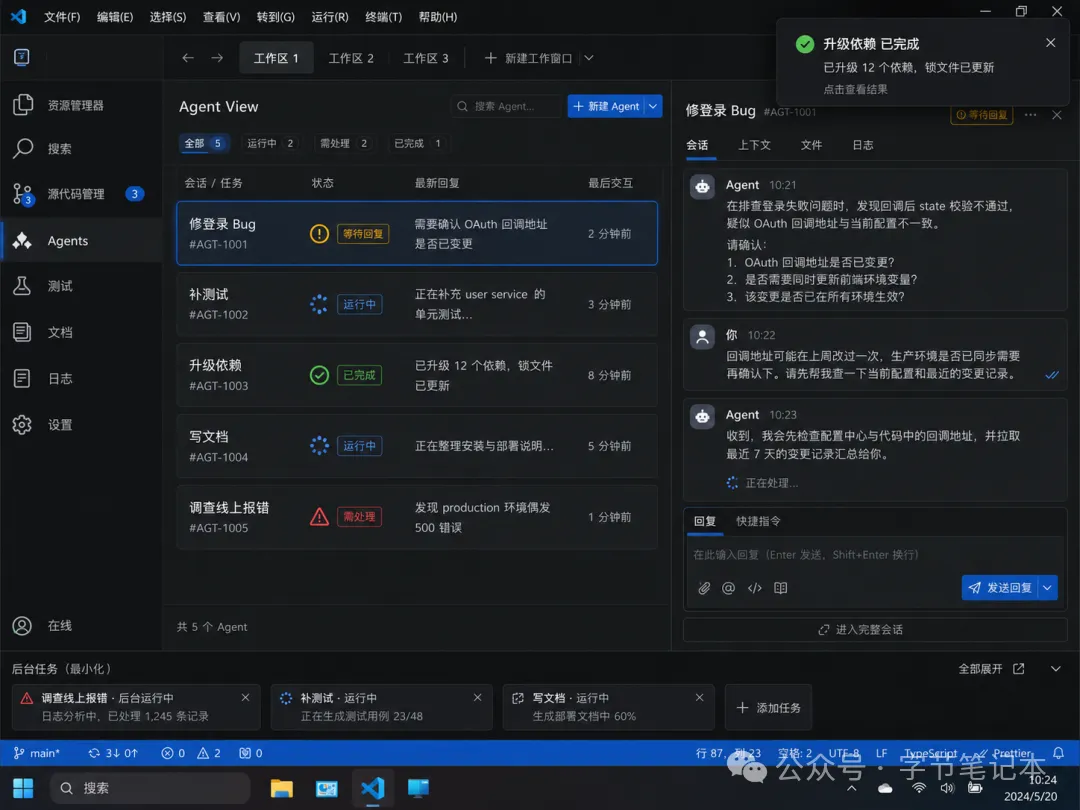This screenshot has height=810, width=1080.
Task: Click the forward navigation arrow
Action: click(217, 58)
